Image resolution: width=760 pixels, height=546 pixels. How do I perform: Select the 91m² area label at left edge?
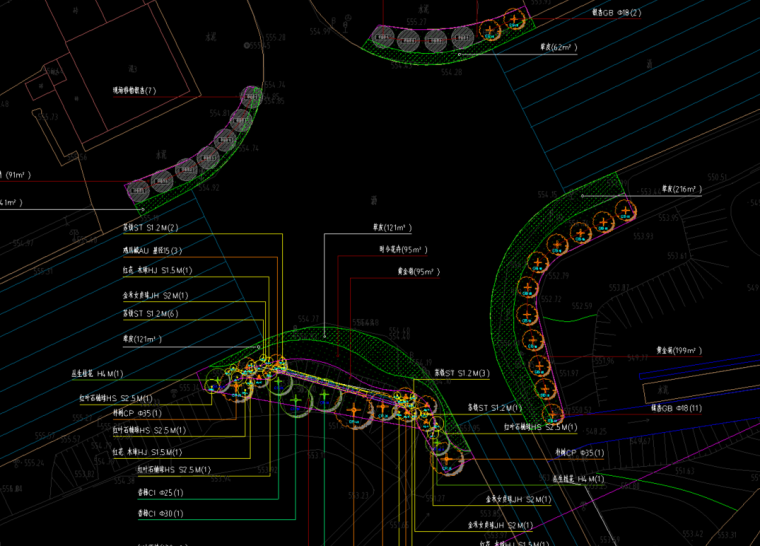[18, 175]
